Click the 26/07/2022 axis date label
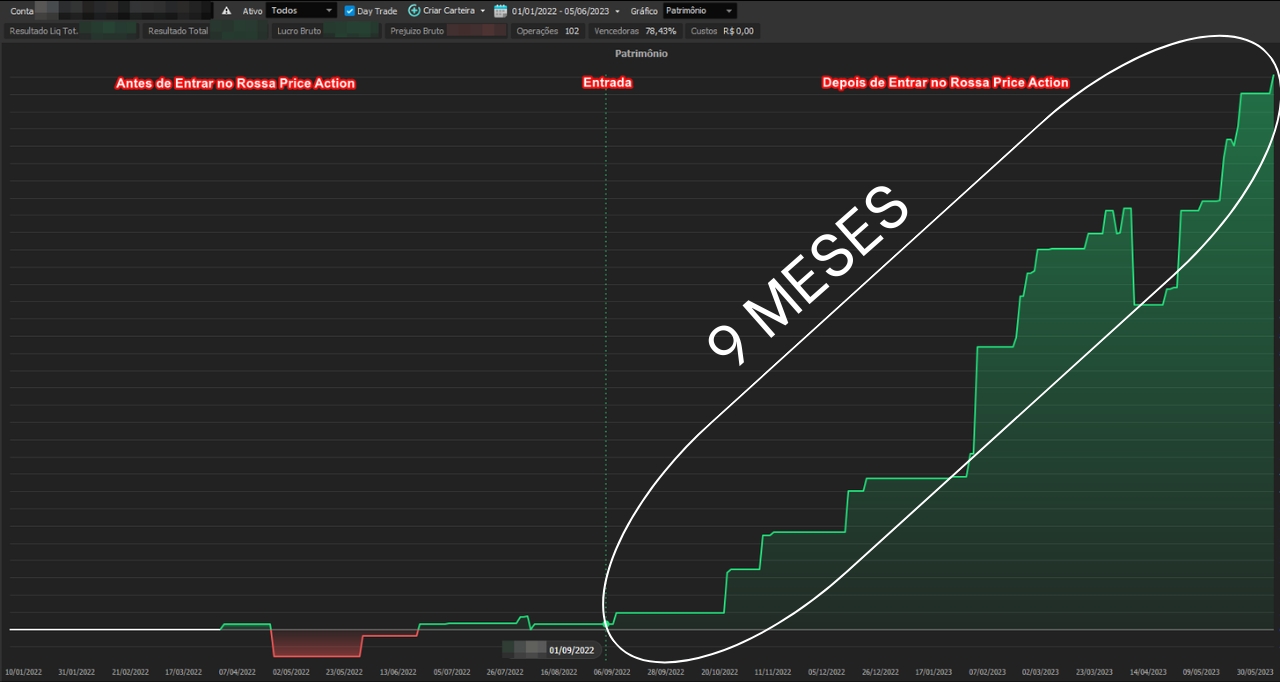The image size is (1280, 682). (x=505, y=672)
